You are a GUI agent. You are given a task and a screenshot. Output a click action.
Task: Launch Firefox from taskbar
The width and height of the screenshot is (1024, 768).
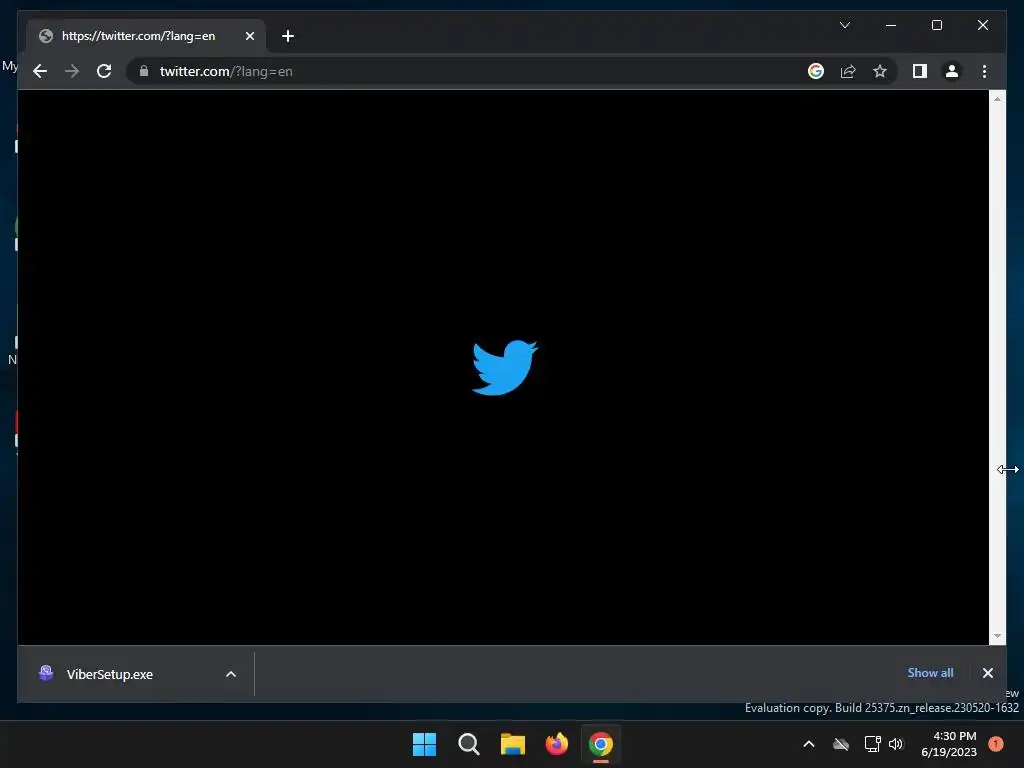pos(556,744)
